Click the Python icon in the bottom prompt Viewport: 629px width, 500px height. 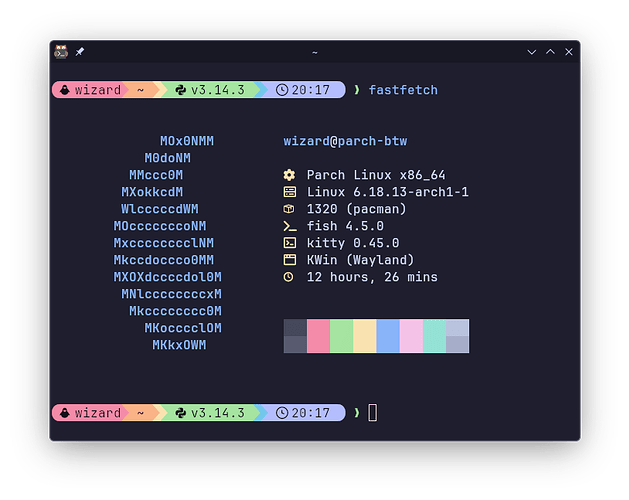coord(181,413)
